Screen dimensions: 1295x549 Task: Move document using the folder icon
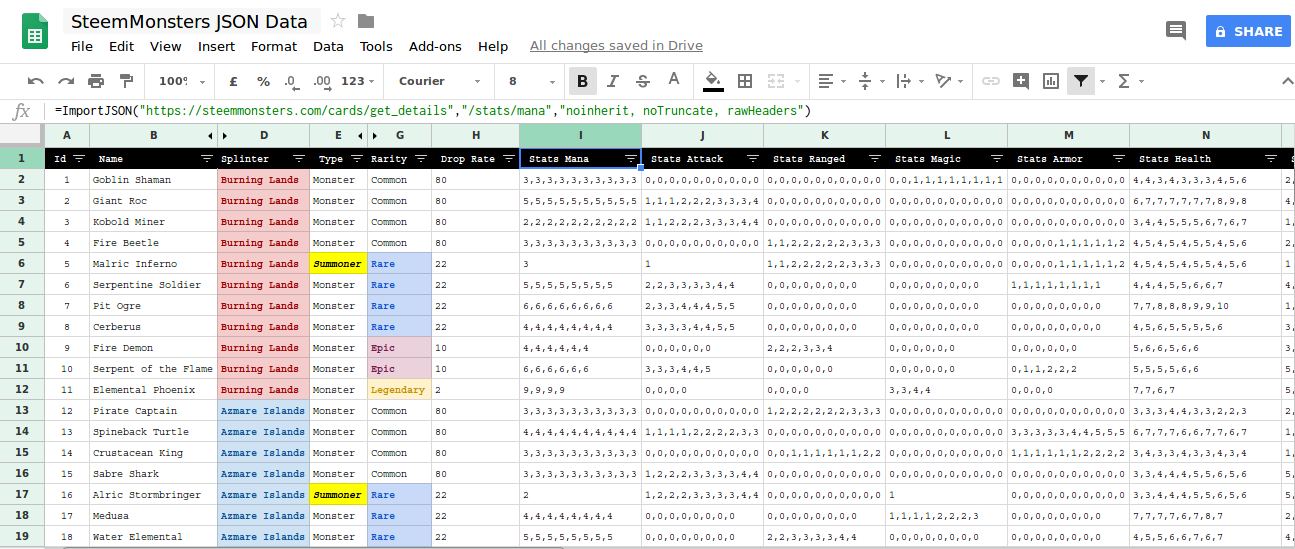point(366,21)
